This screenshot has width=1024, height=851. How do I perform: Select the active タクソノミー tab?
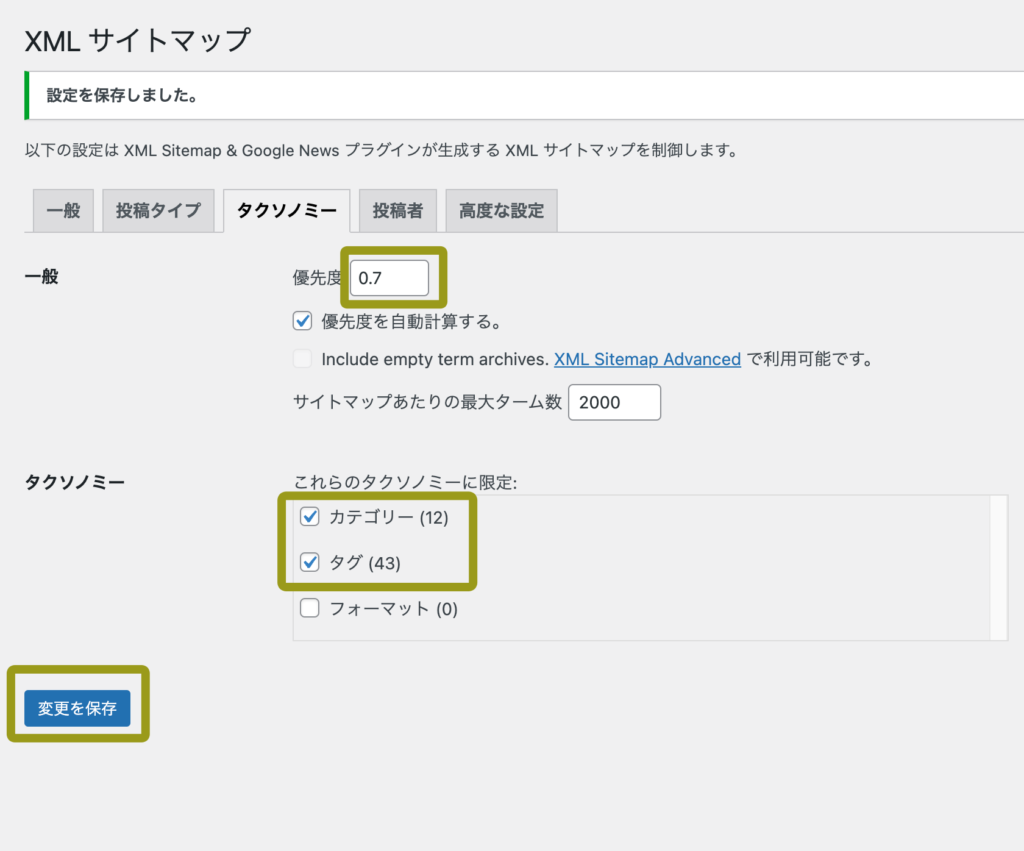(x=286, y=210)
